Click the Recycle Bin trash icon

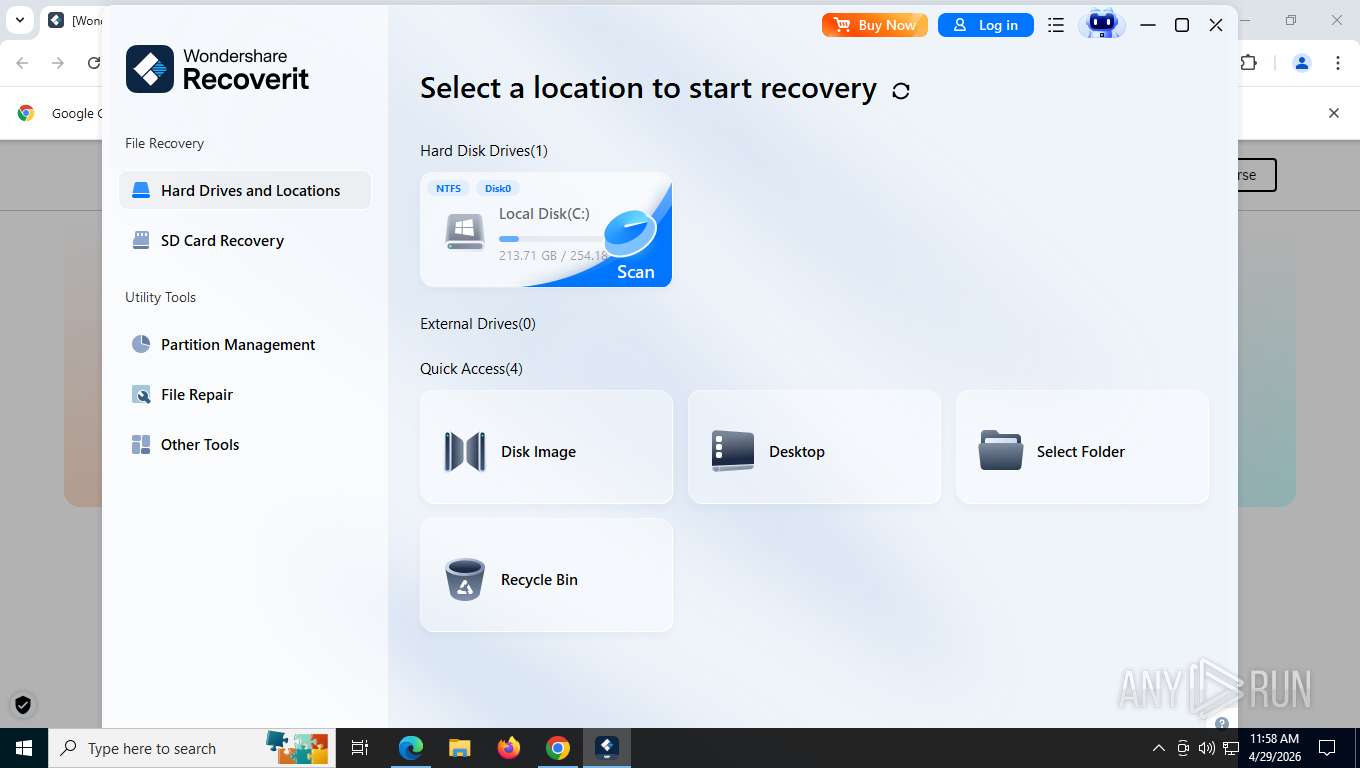pyautogui.click(x=465, y=579)
